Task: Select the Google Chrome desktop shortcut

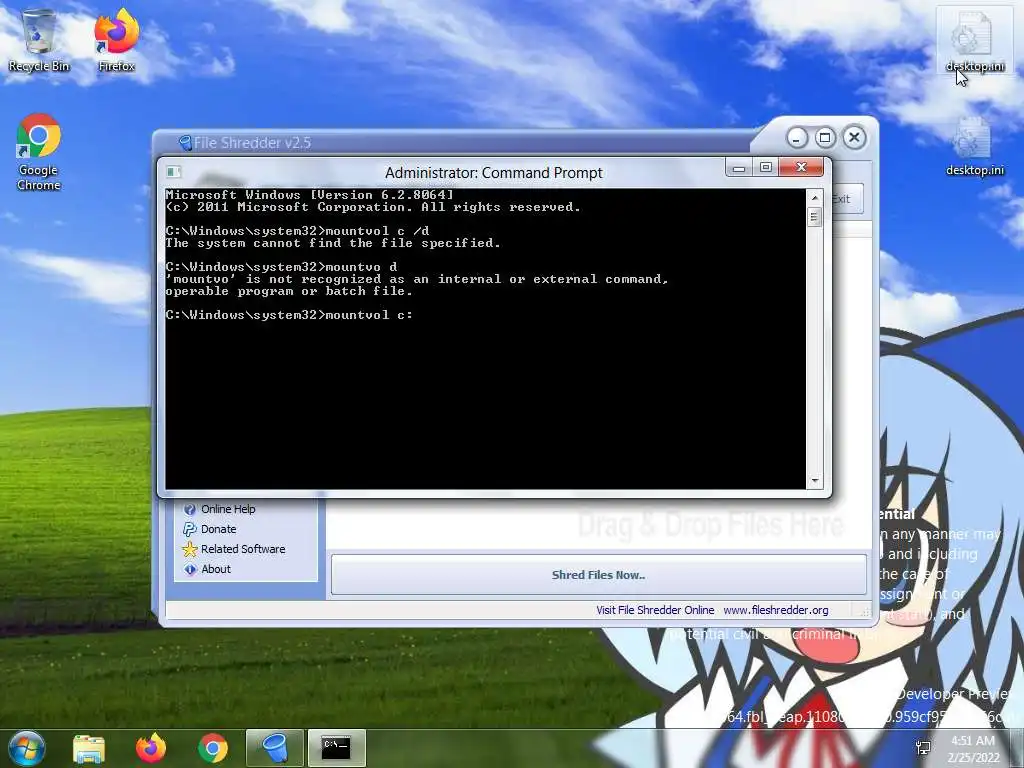Action: (39, 152)
